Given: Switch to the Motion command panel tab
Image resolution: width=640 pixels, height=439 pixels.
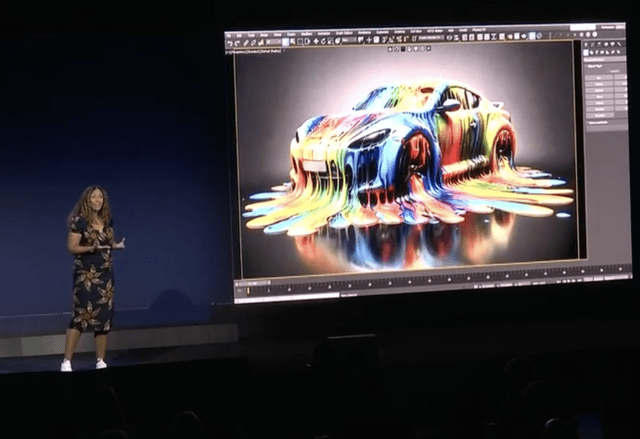Looking at the screenshot, I should coord(606,44).
